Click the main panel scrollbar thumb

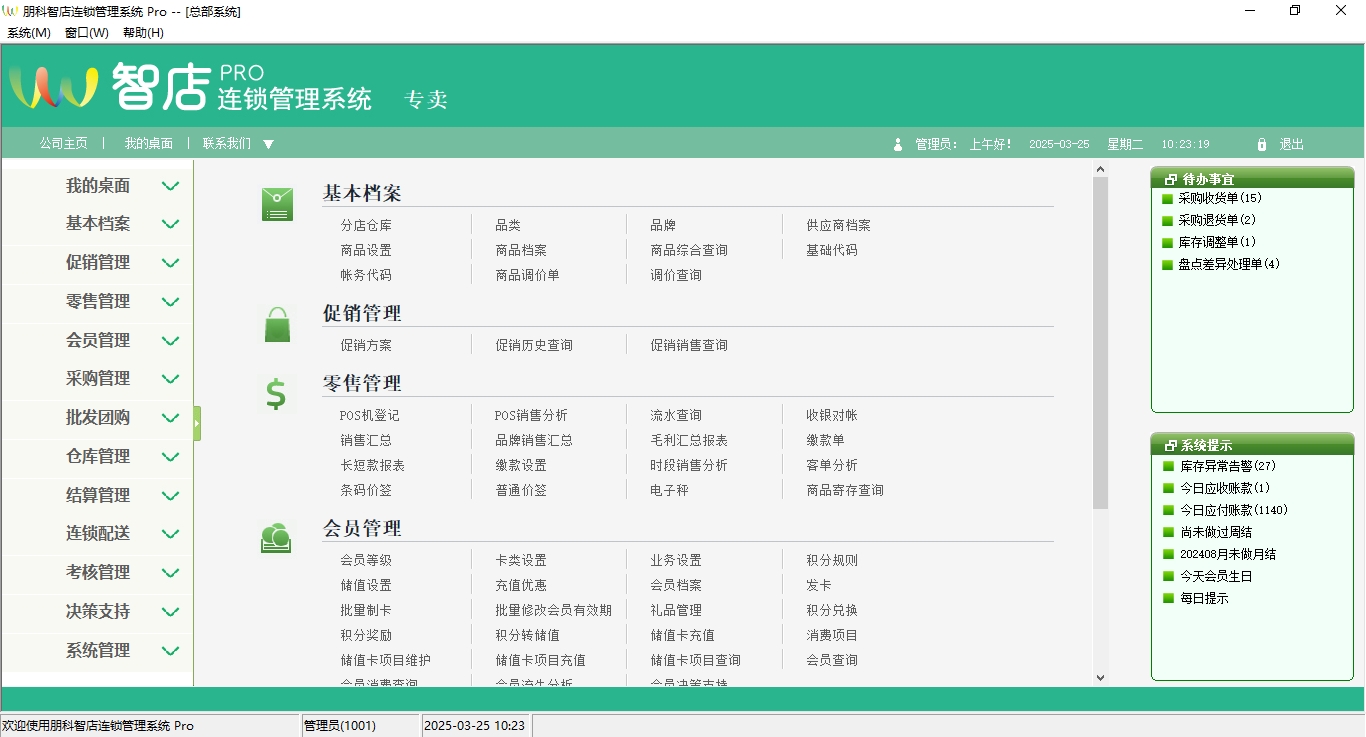tap(1100, 343)
